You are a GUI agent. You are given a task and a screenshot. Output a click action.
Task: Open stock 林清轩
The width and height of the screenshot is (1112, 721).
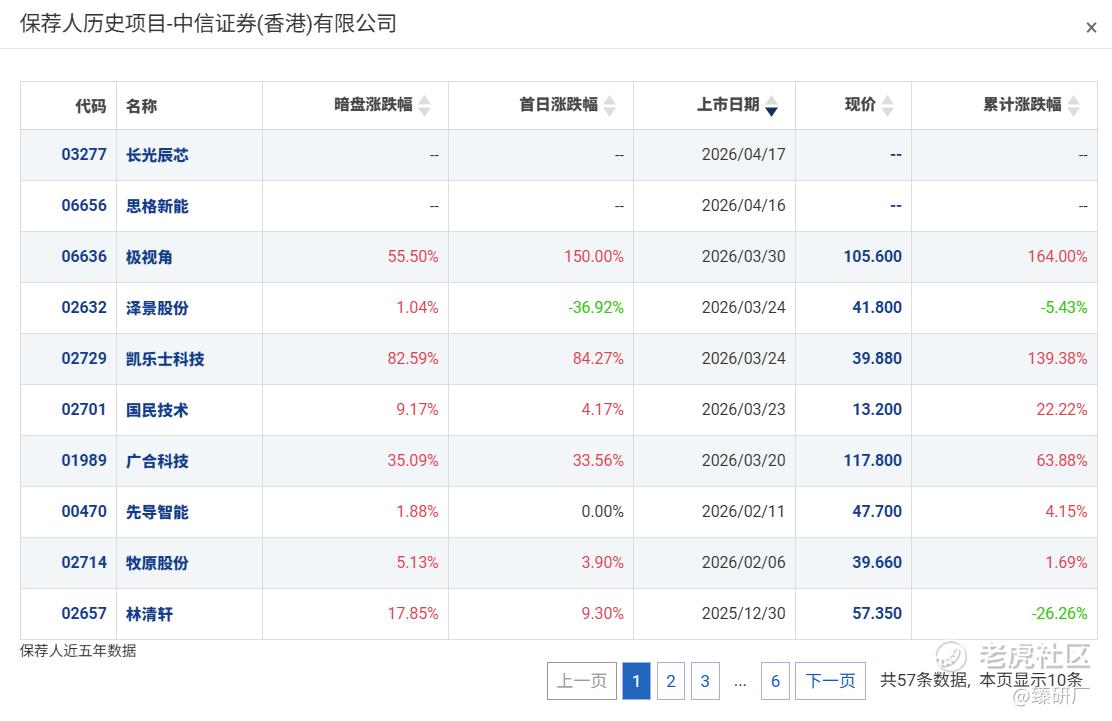pyautogui.click(x=149, y=614)
